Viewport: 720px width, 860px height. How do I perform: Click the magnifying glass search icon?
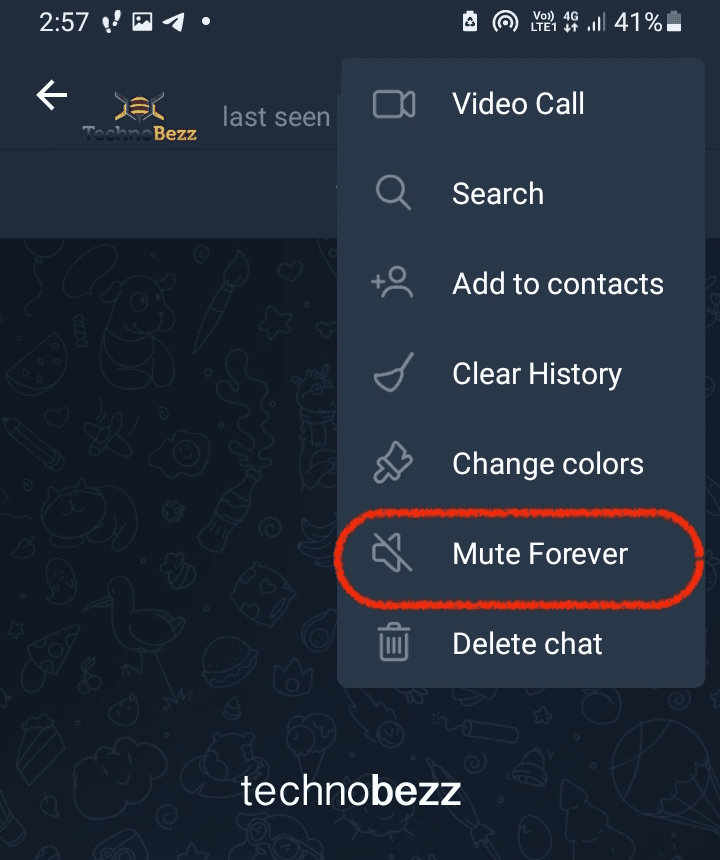click(x=393, y=193)
